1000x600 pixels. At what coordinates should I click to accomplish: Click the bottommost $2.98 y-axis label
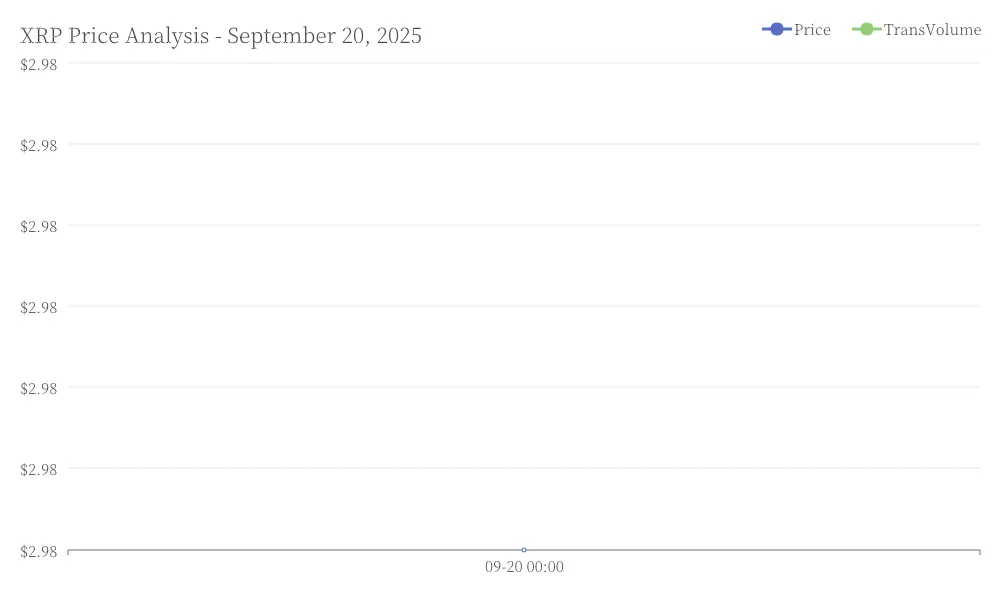point(39,552)
